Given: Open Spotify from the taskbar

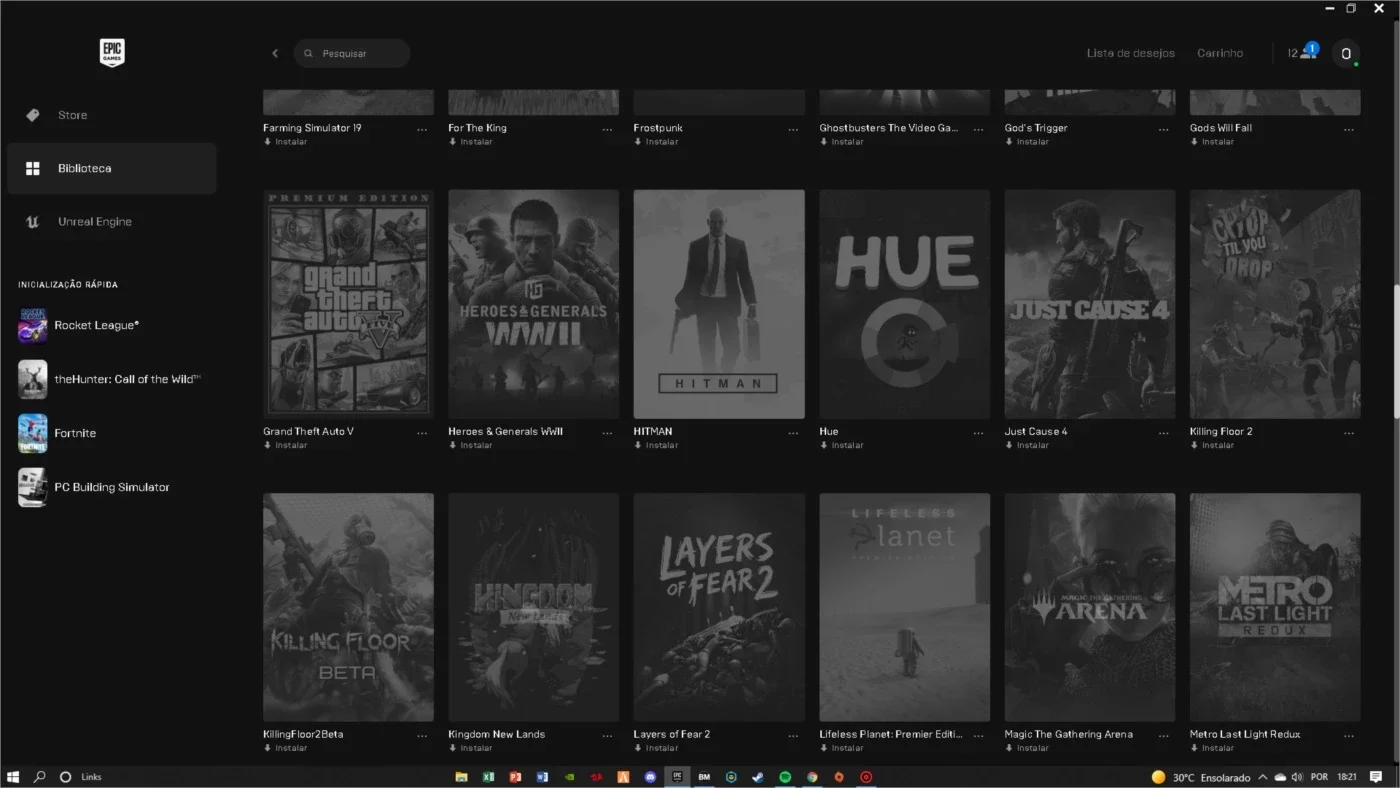Looking at the screenshot, I should 785,777.
